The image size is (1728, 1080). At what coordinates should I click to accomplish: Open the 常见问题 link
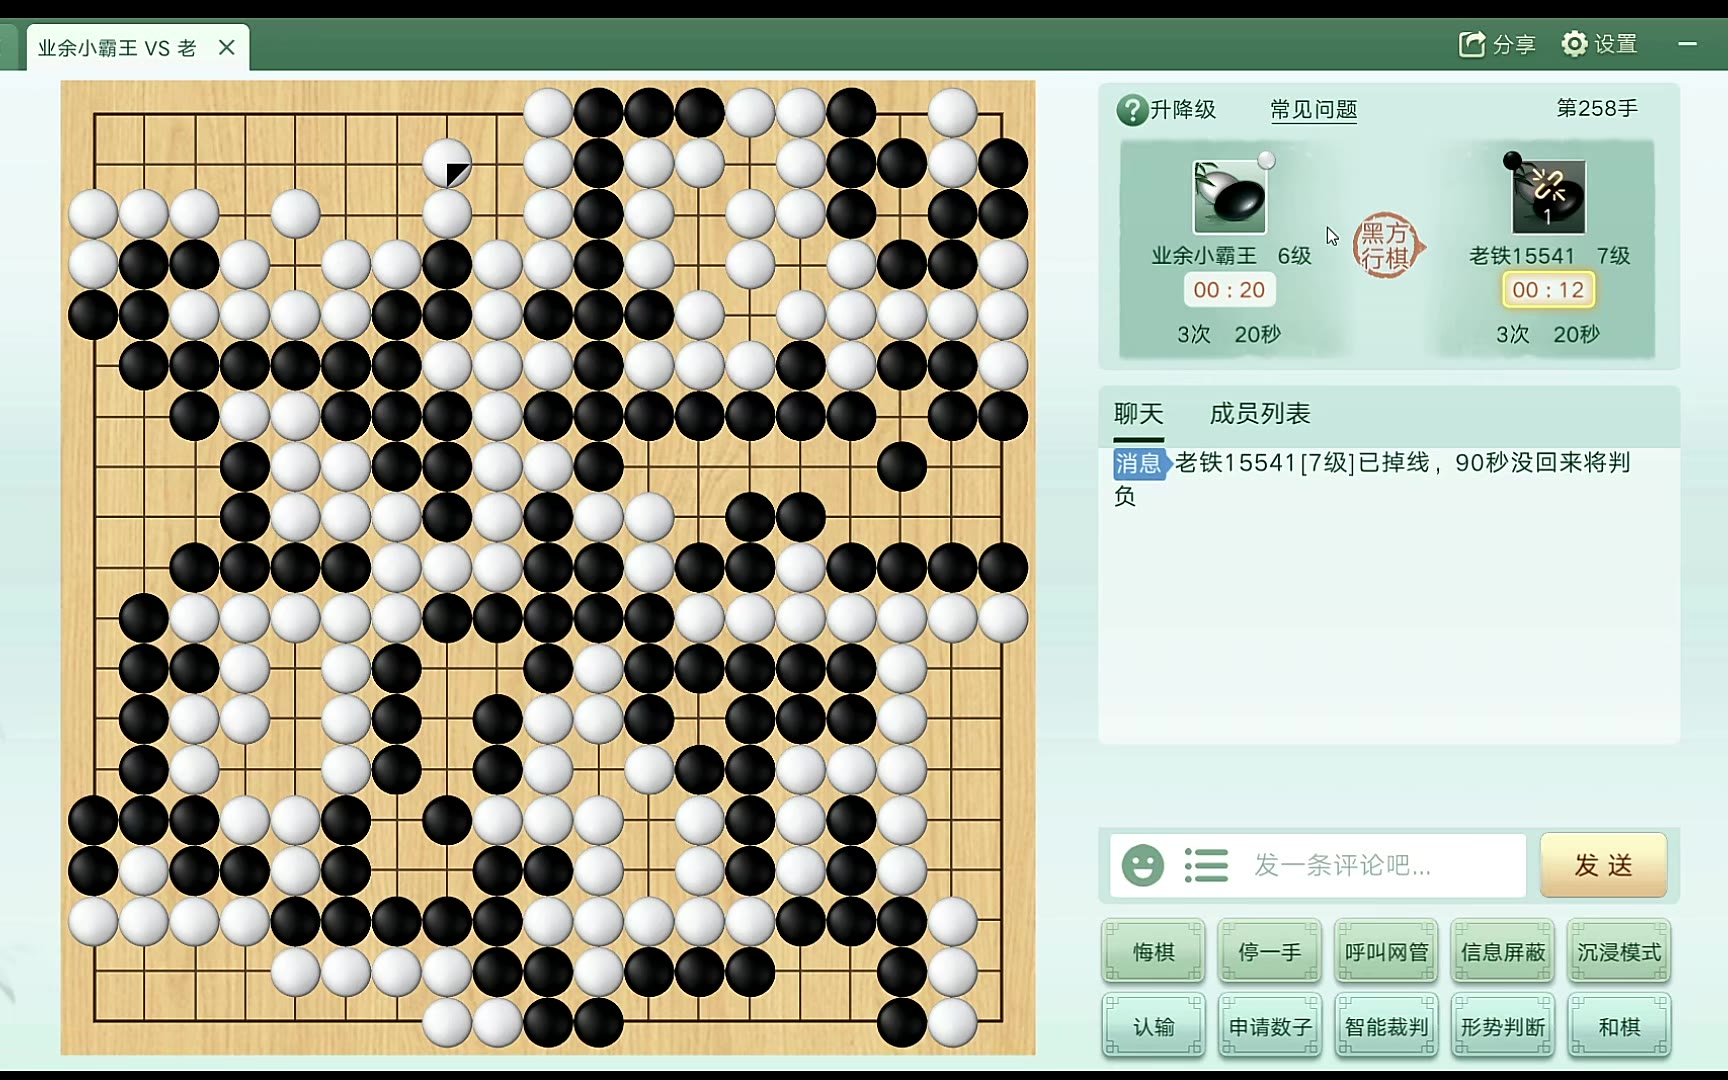pos(1313,109)
